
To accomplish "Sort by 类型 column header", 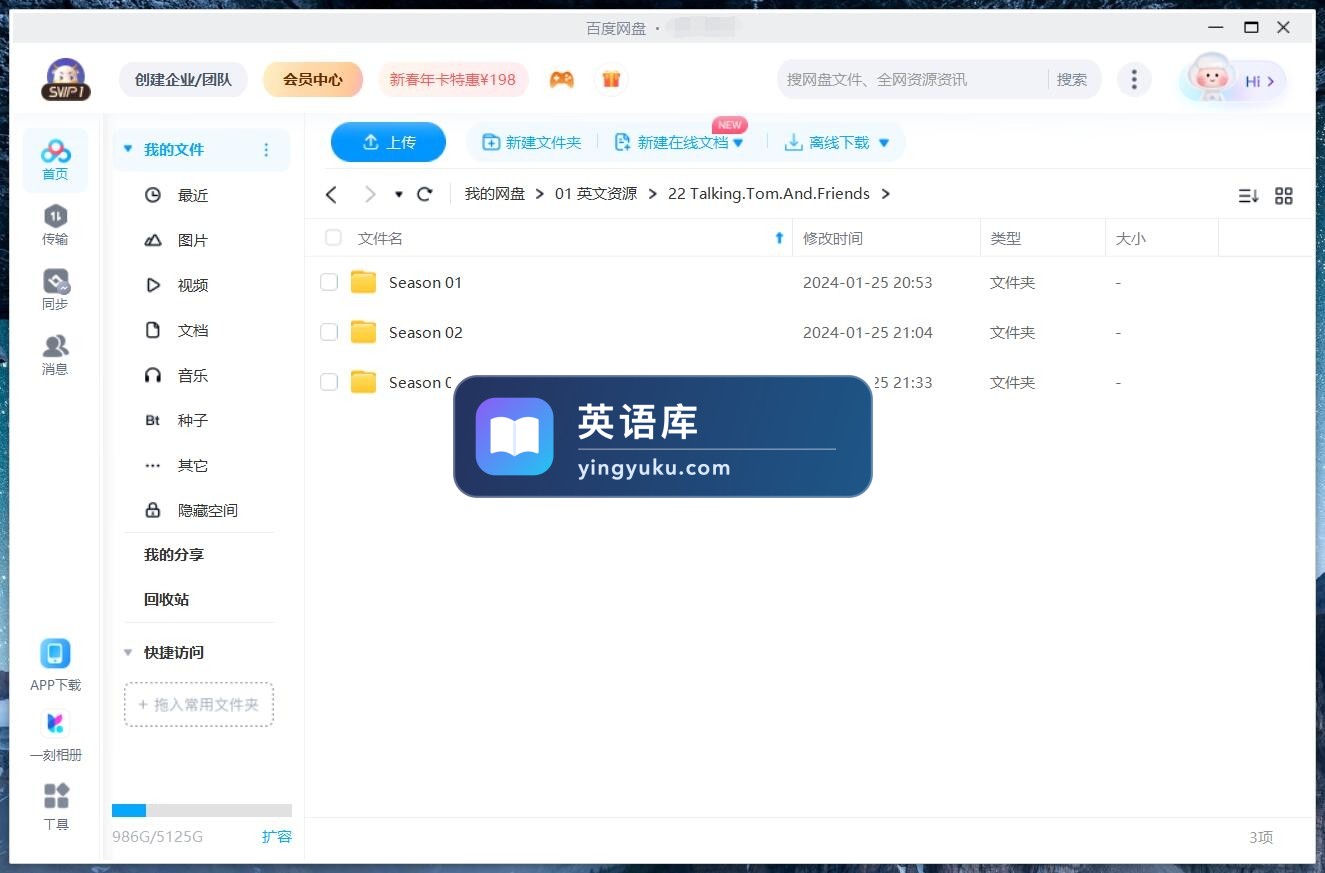I will 1006,238.
